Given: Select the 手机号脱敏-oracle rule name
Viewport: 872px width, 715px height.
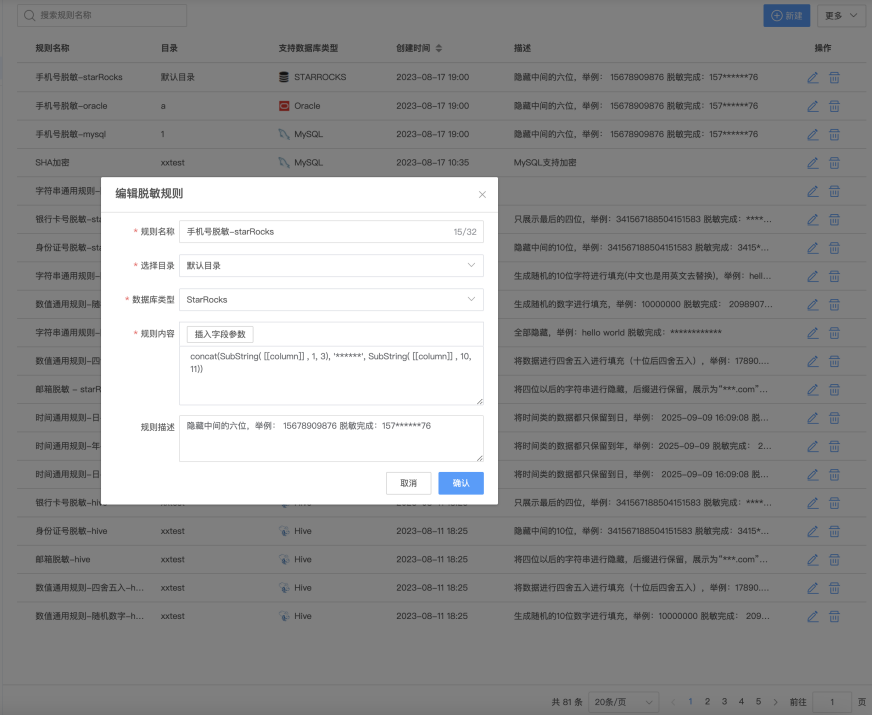Looking at the screenshot, I should coord(71,106).
